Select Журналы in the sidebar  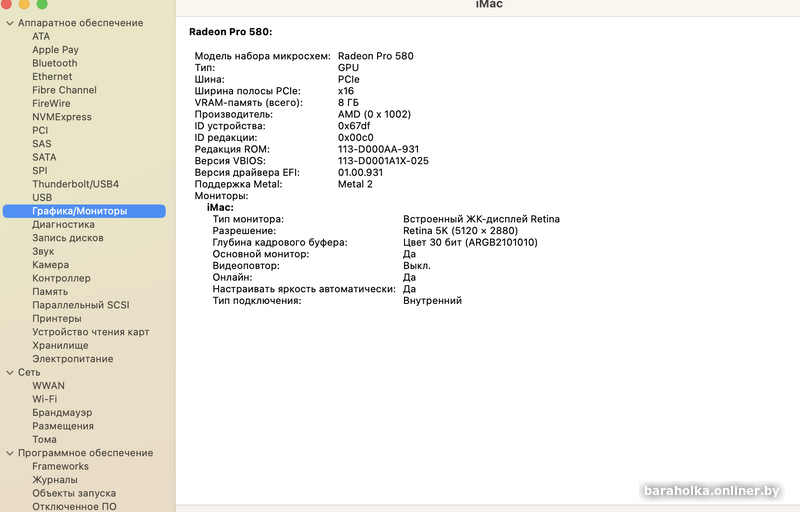click(x=55, y=479)
